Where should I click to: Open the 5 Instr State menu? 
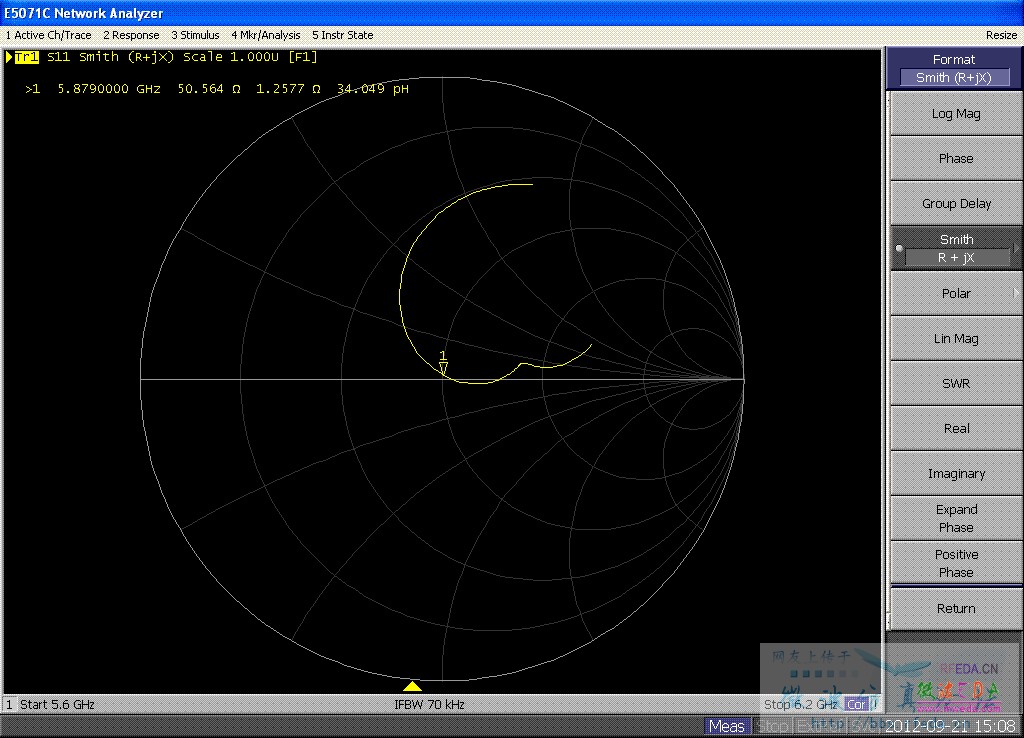tap(343, 35)
